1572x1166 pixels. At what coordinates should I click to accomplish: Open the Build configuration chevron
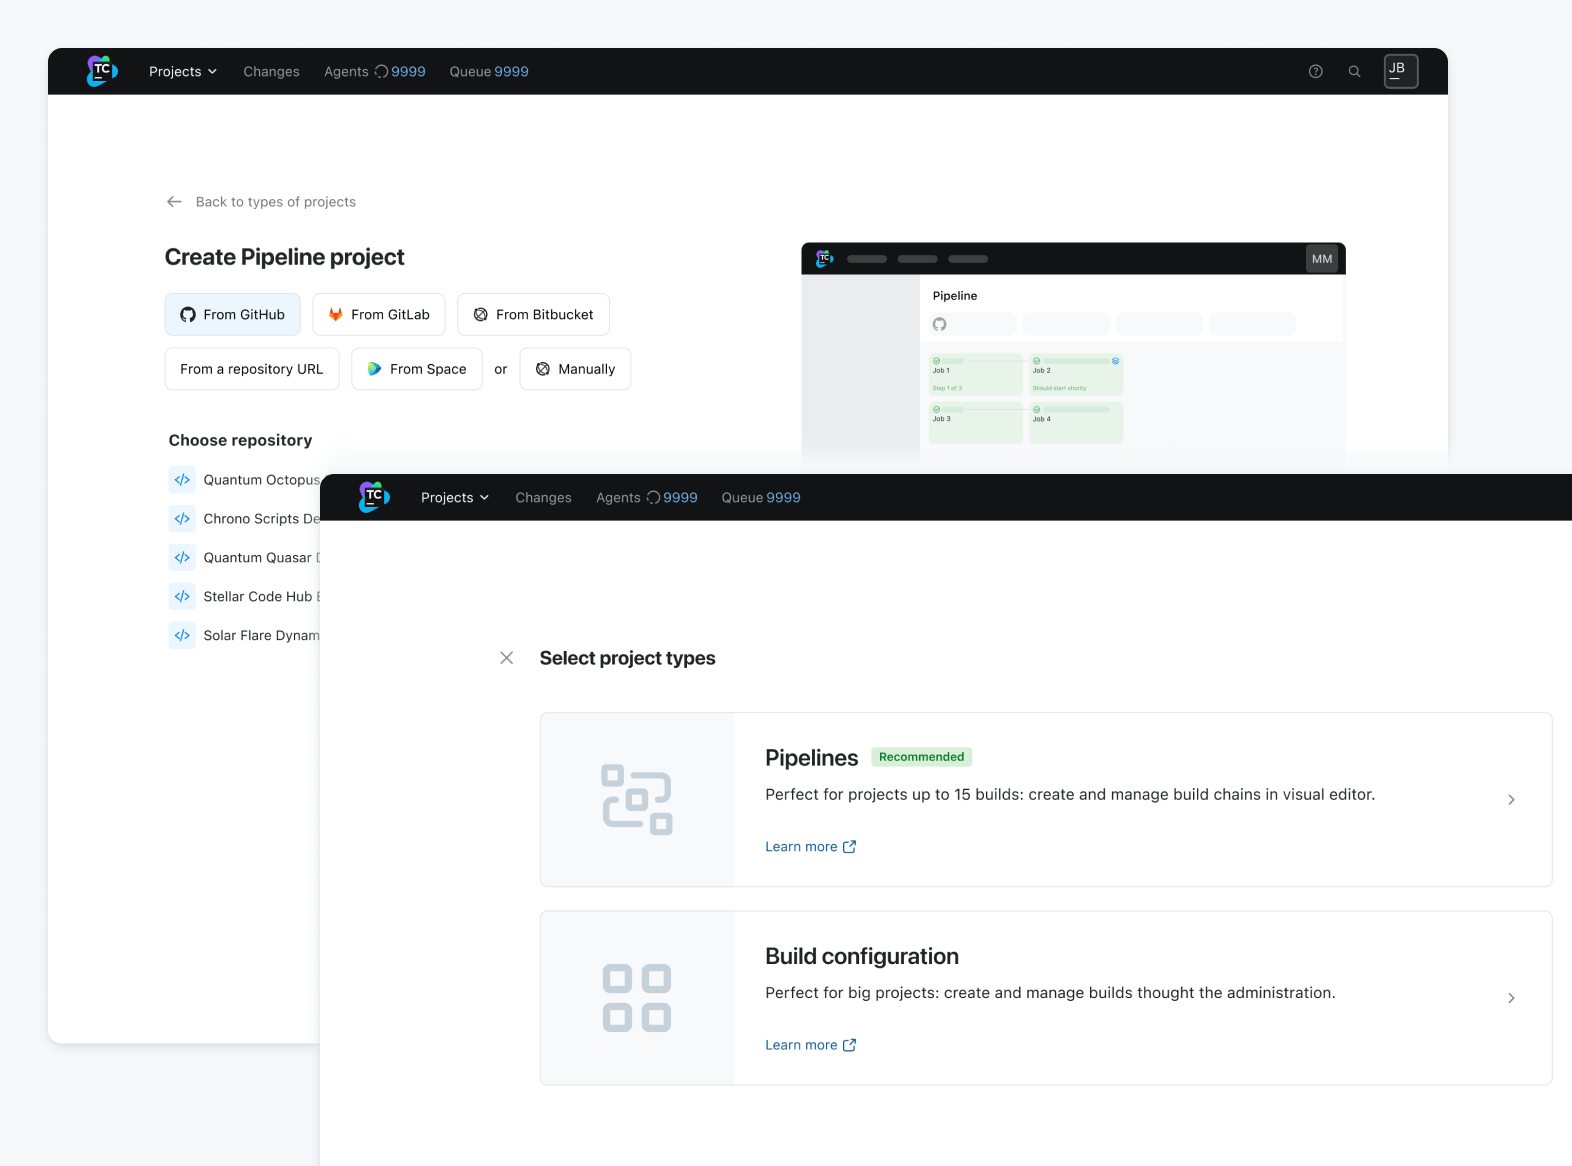pyautogui.click(x=1511, y=998)
